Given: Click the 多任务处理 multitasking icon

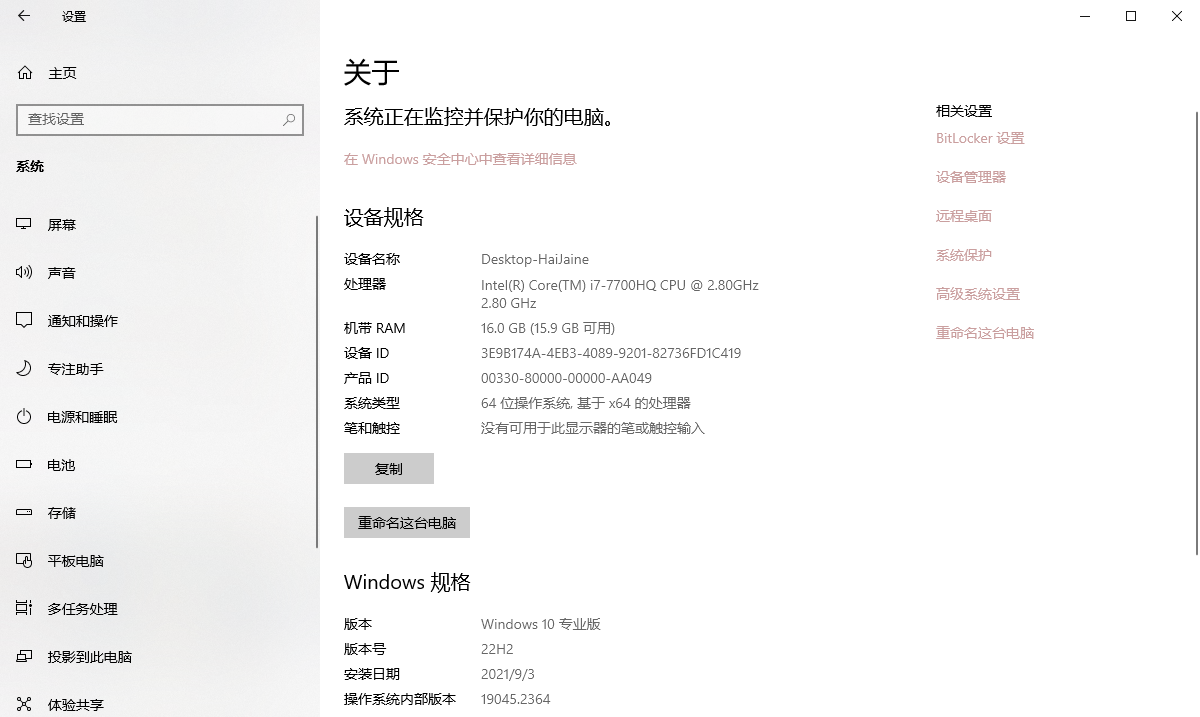Looking at the screenshot, I should [x=24, y=609].
